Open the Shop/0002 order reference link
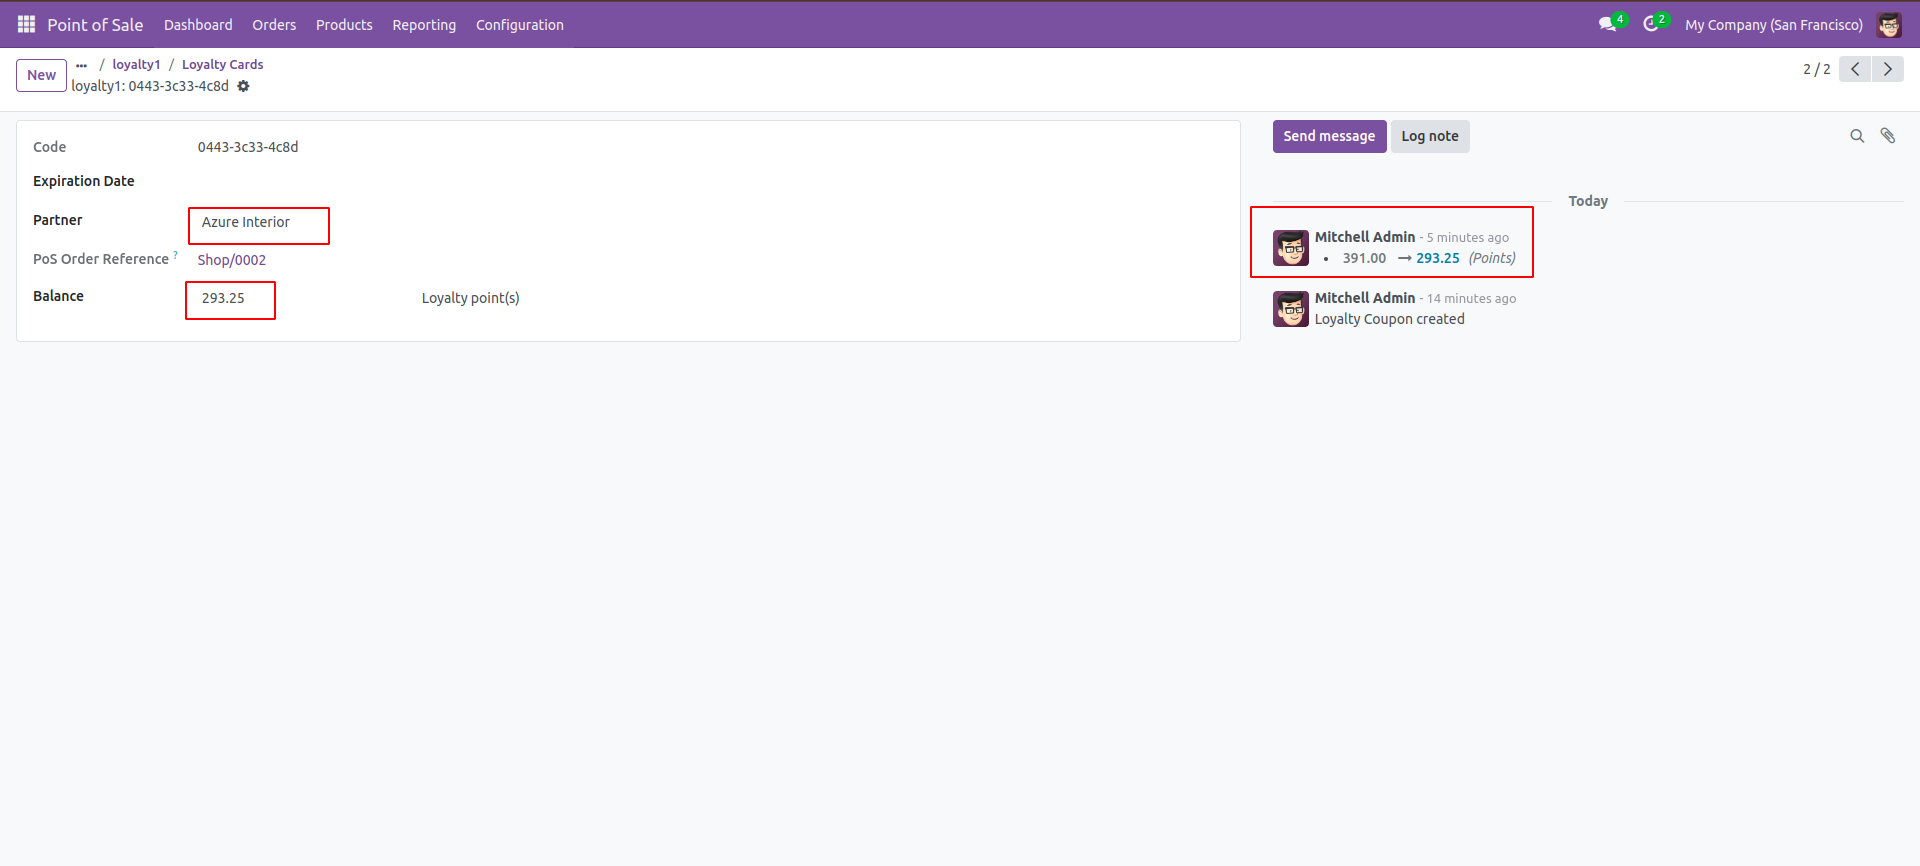Screen dimensions: 1920x866 pyautogui.click(x=232, y=260)
